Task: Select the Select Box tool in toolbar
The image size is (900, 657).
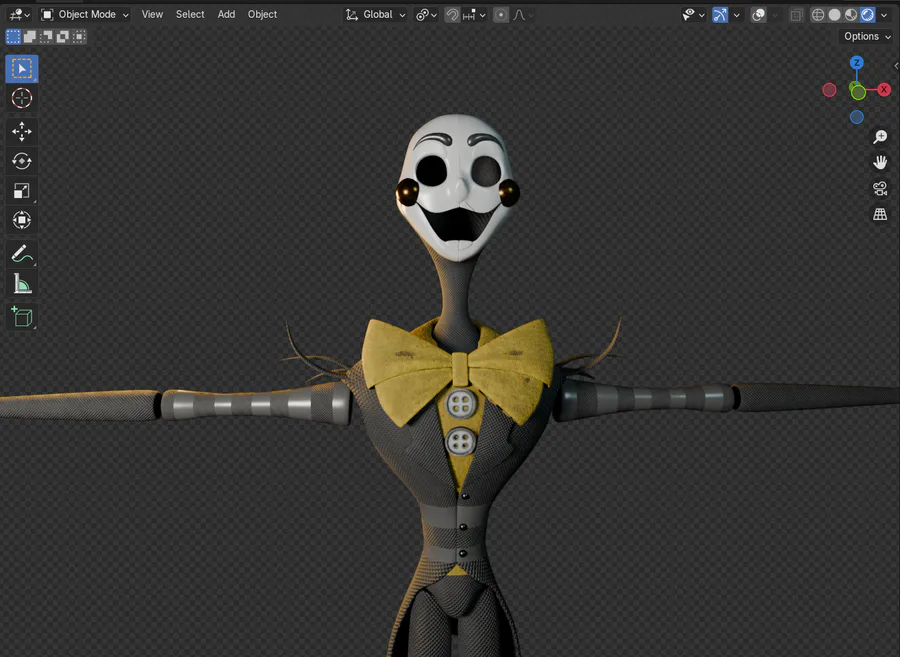Action: point(22,69)
